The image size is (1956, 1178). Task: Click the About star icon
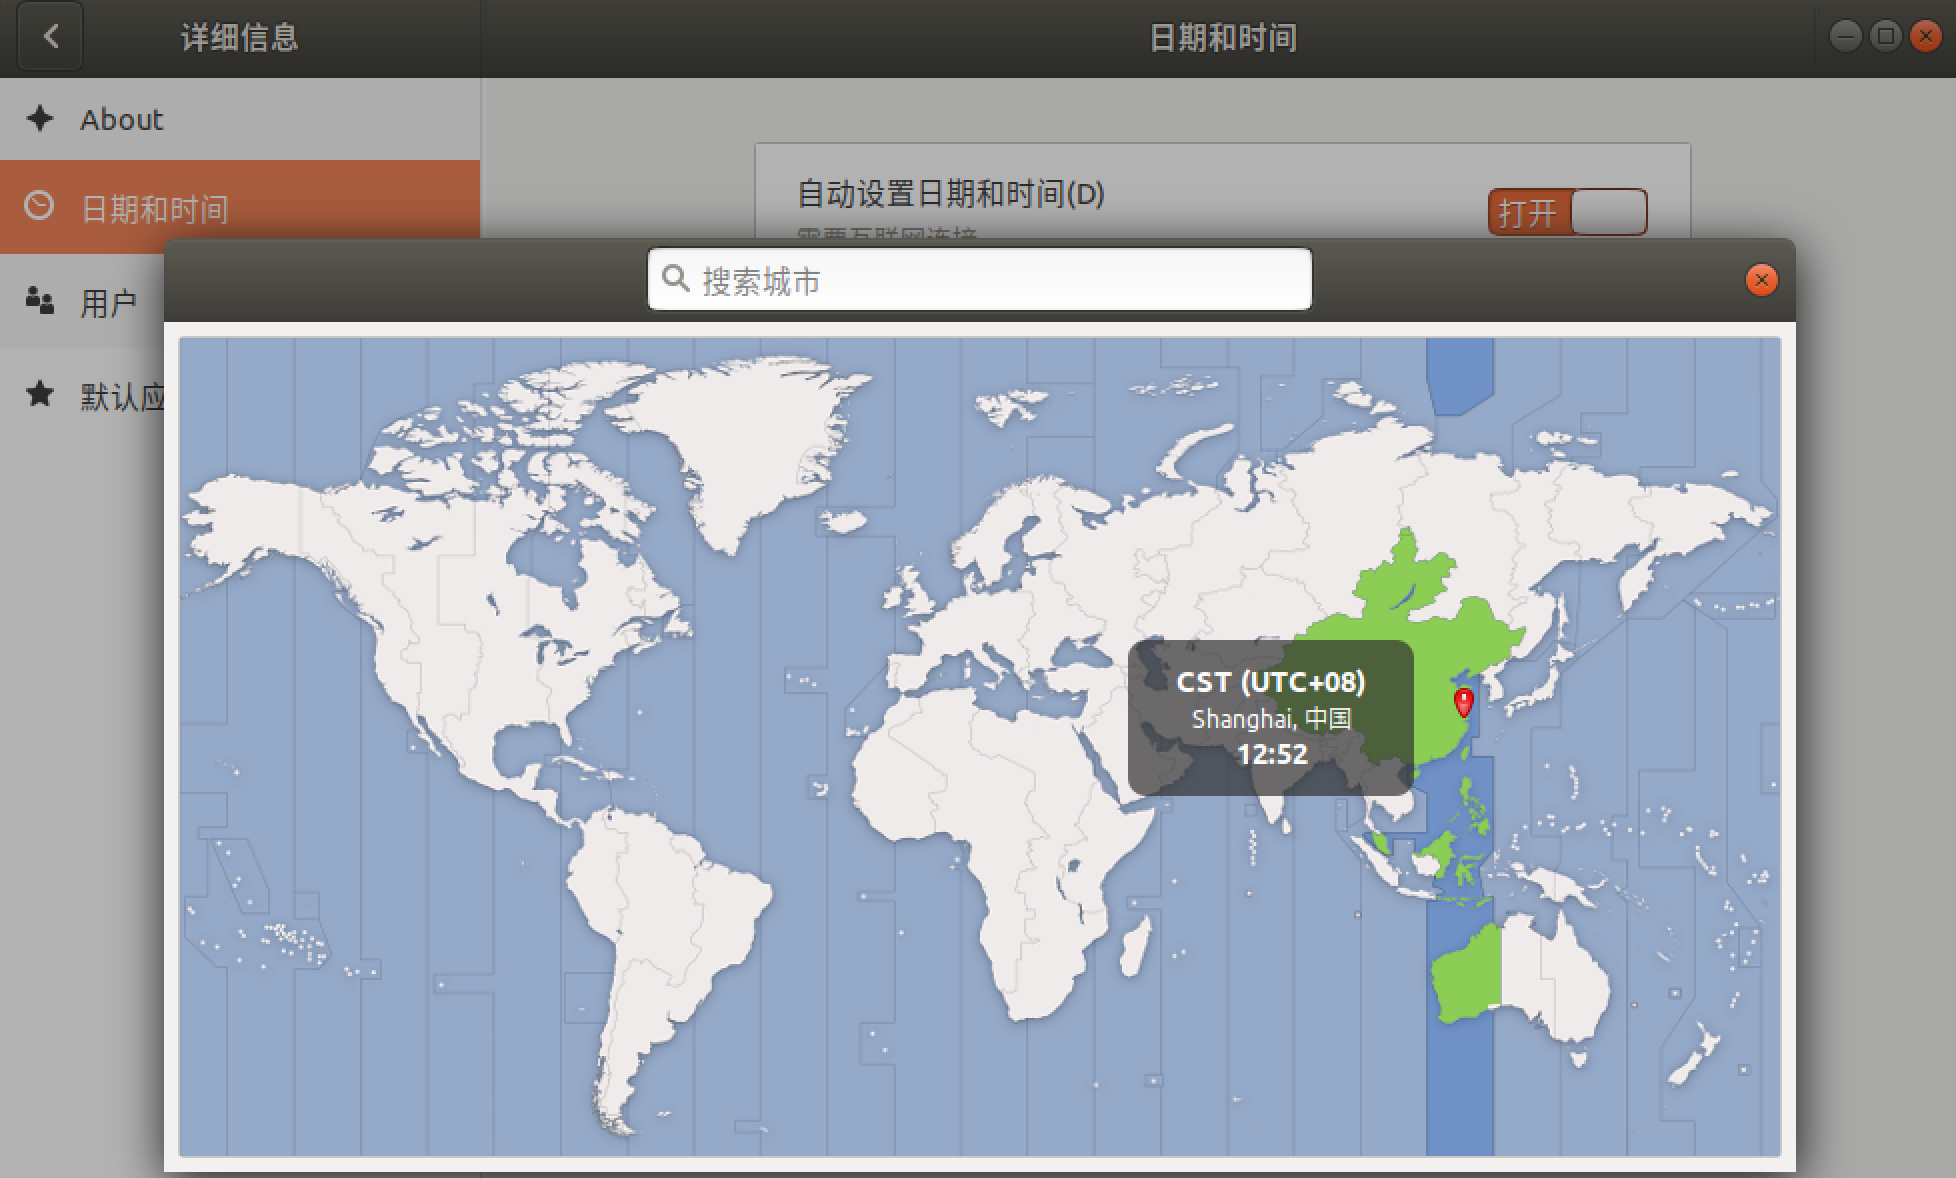pyautogui.click(x=40, y=119)
